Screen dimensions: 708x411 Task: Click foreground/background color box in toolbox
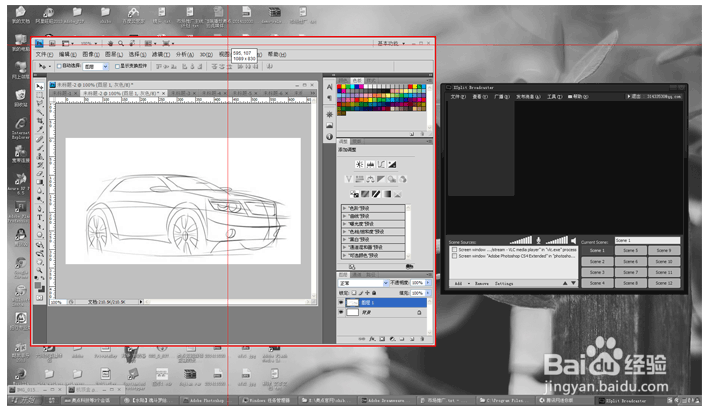click(x=40, y=287)
